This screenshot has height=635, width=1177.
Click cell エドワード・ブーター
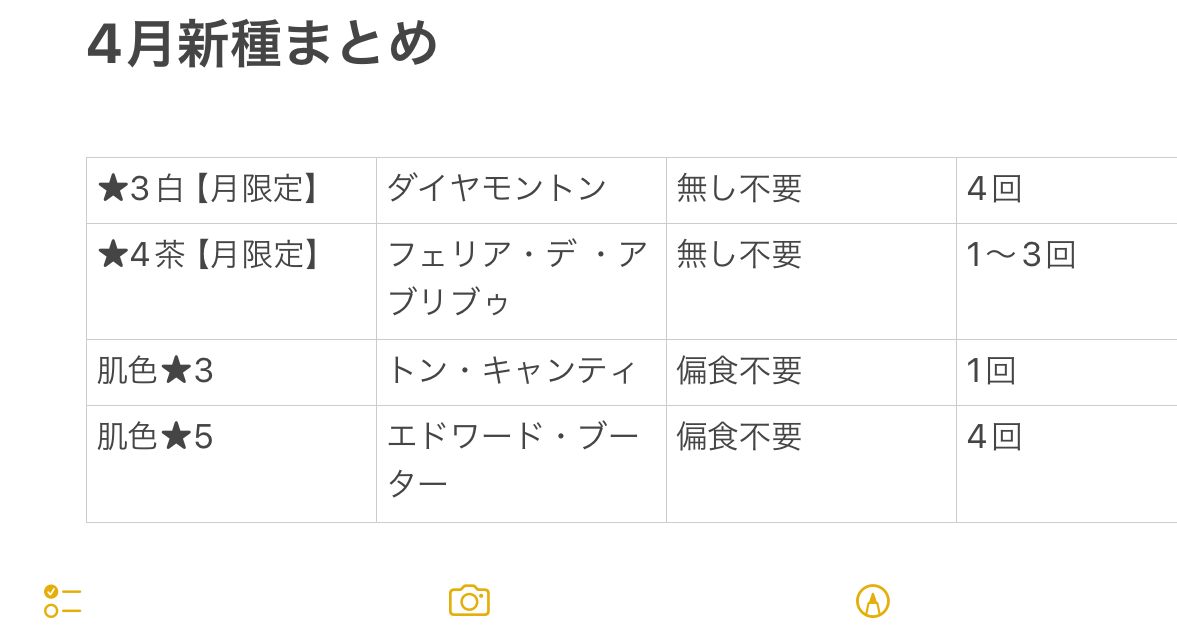[x=521, y=464]
